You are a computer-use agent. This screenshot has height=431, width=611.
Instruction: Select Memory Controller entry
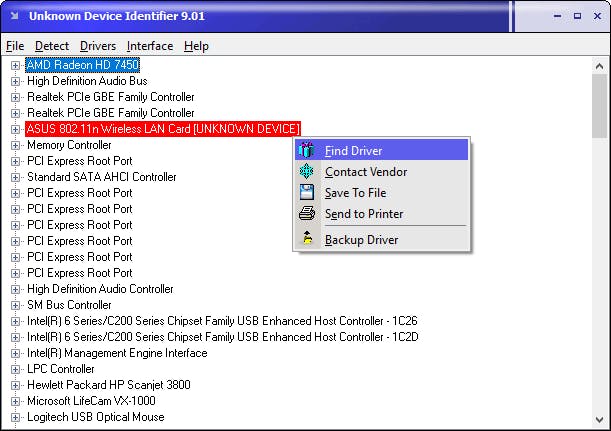[x=69, y=145]
